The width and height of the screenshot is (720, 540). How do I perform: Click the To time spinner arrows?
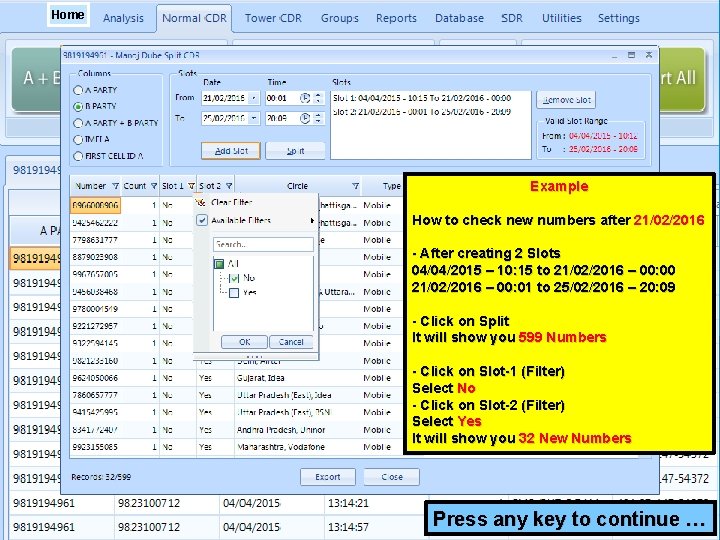318,118
